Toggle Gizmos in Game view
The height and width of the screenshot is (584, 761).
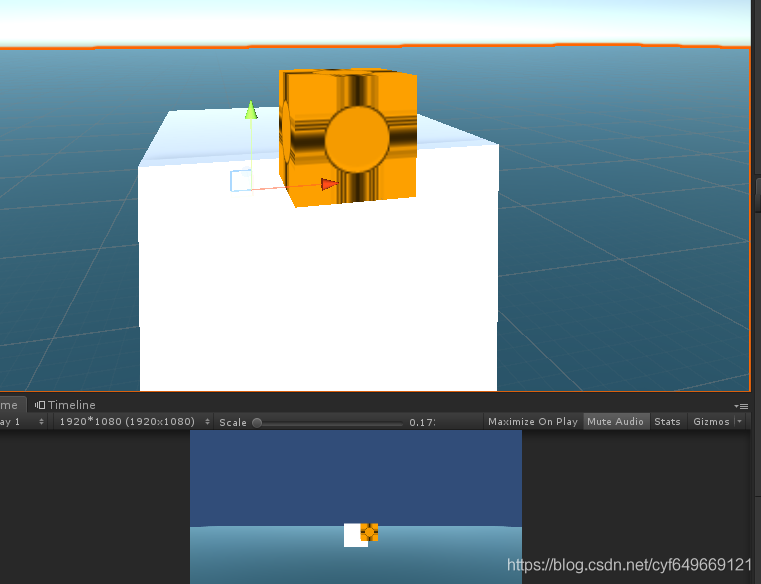tap(711, 422)
